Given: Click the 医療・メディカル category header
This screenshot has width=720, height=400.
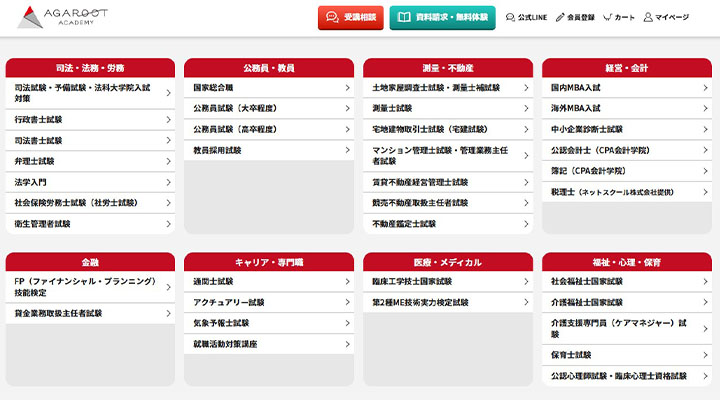Looking at the screenshot, I should (x=448, y=262).
